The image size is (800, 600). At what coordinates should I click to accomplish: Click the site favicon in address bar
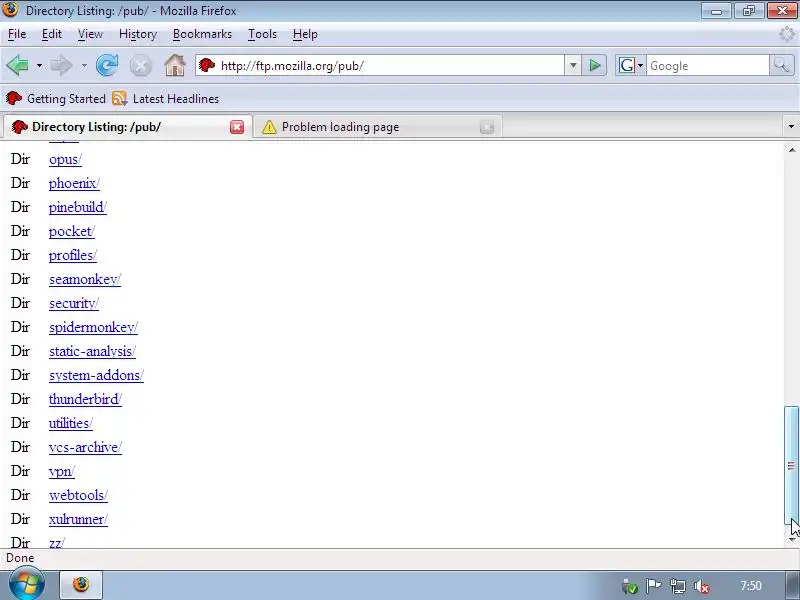207,65
